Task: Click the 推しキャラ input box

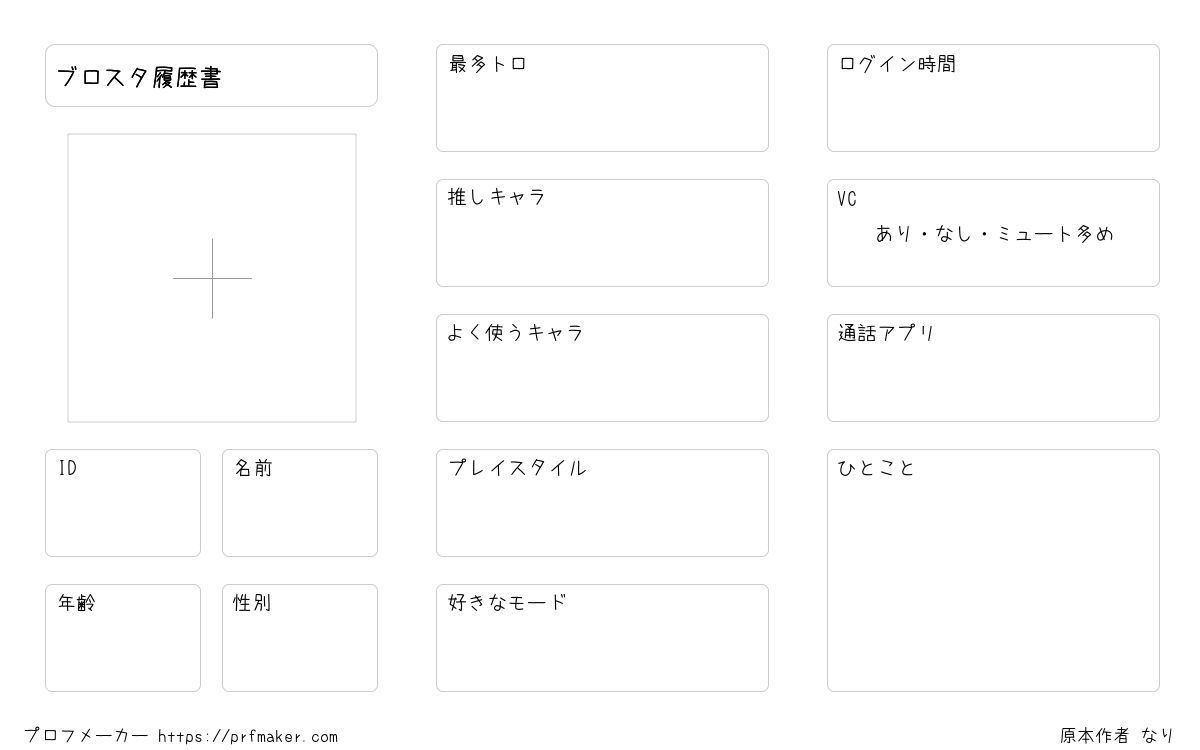Action: click(x=602, y=233)
